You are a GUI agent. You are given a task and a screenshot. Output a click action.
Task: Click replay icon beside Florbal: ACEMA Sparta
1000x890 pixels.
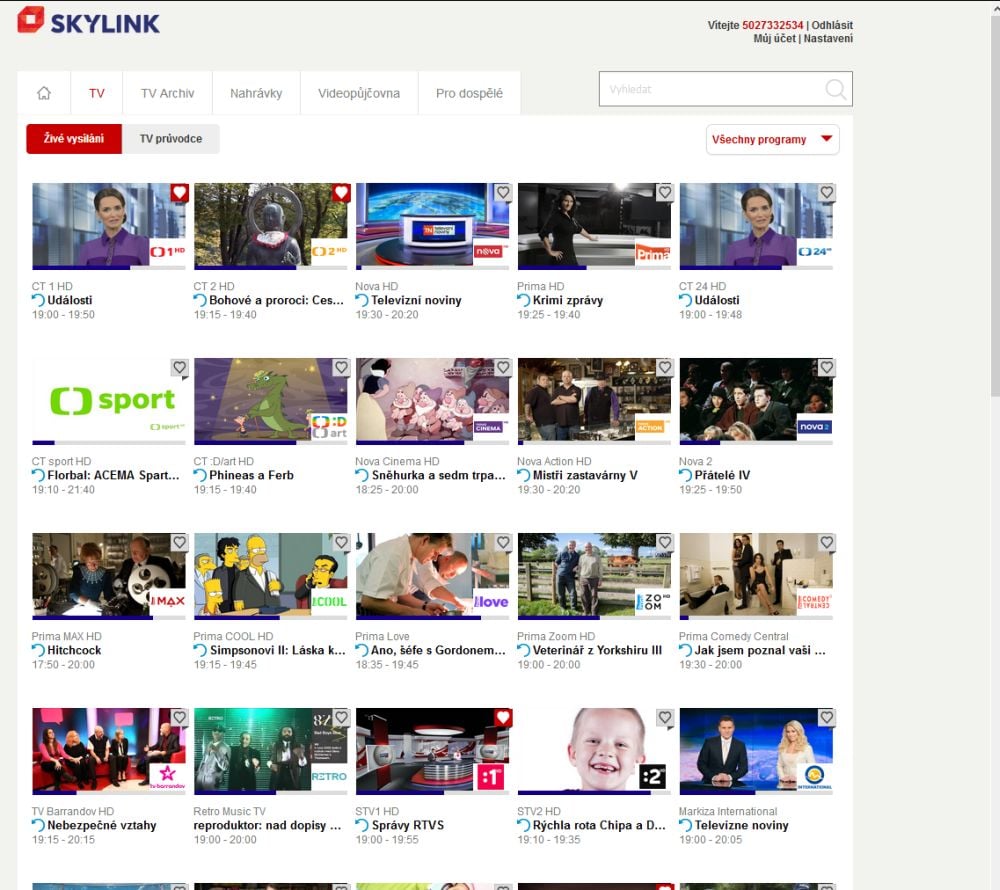coord(38,476)
